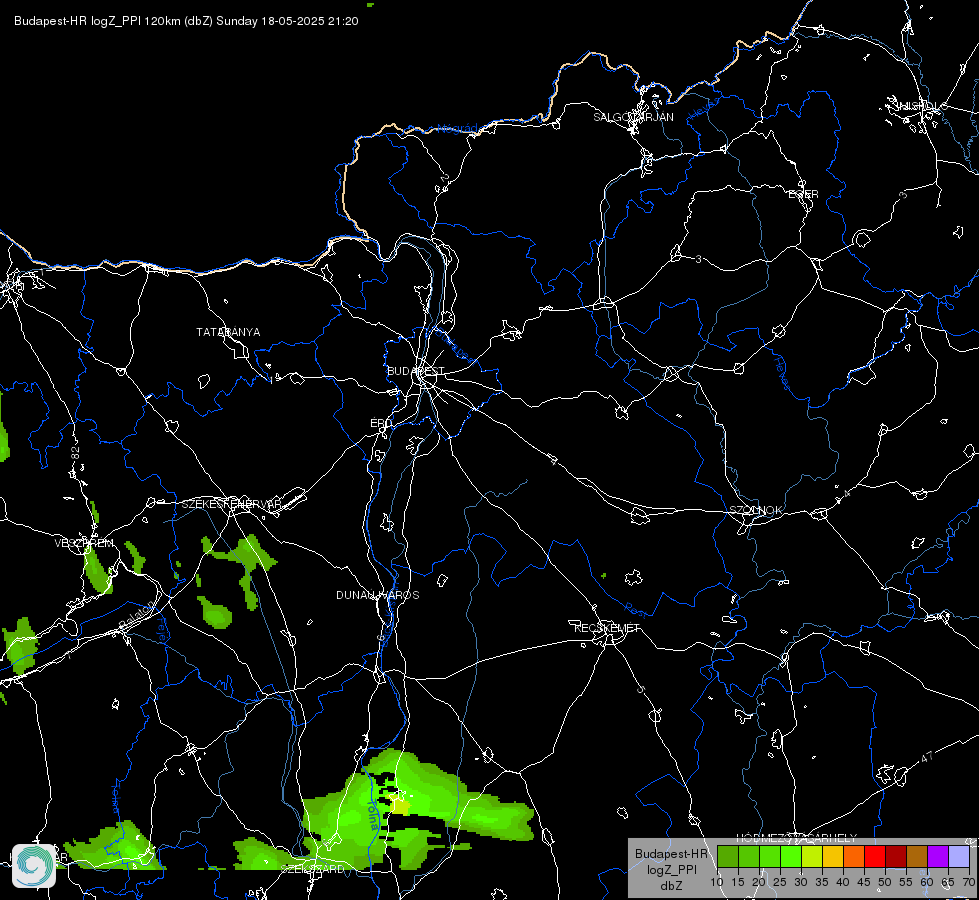Click the EGER city label
Screen dimensions: 979x900
(804, 194)
